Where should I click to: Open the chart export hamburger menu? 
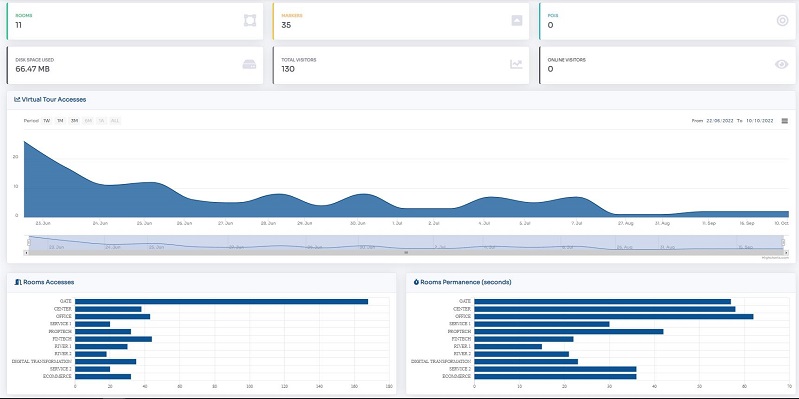tap(785, 121)
